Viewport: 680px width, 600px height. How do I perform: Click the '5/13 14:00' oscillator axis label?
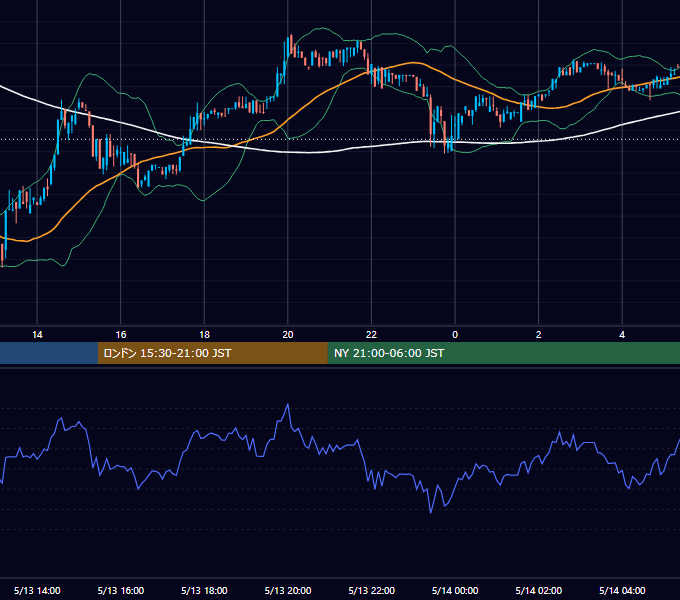37,590
